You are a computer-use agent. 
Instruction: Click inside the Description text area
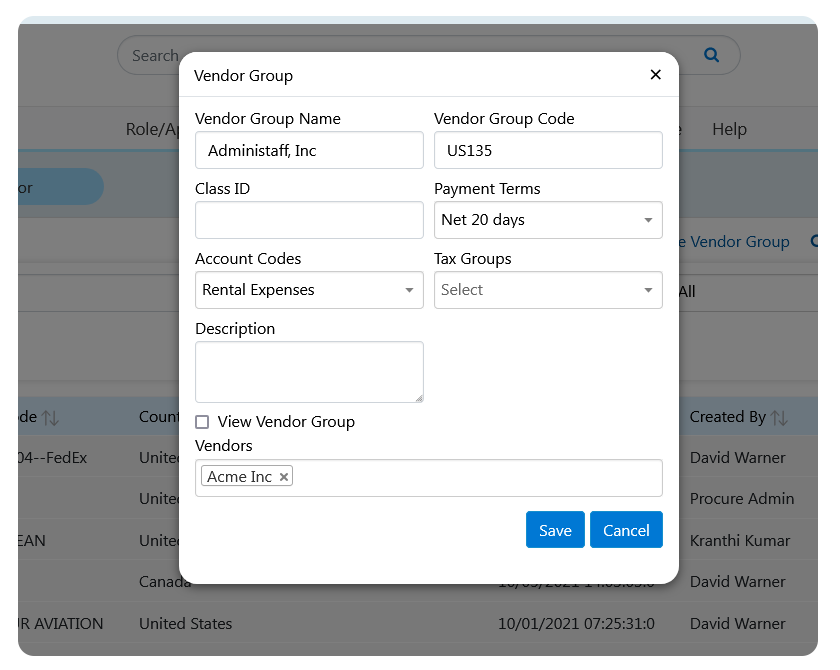[x=309, y=370]
